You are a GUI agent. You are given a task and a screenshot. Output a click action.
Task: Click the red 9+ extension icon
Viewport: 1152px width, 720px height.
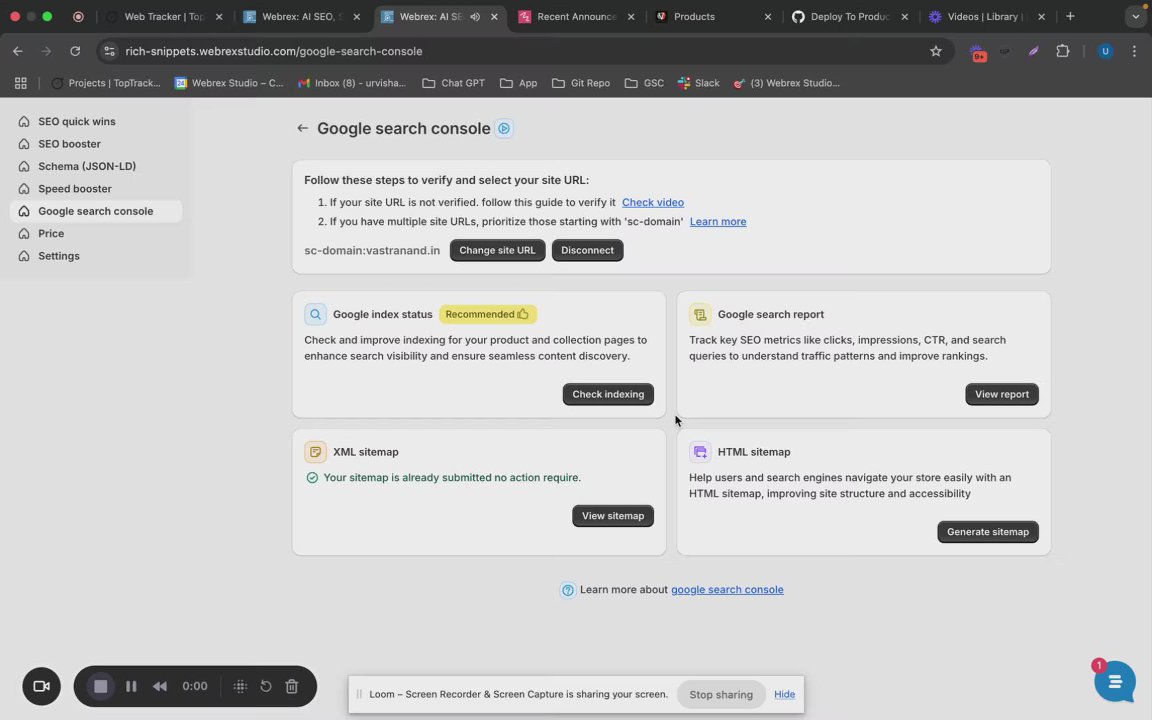pos(978,52)
